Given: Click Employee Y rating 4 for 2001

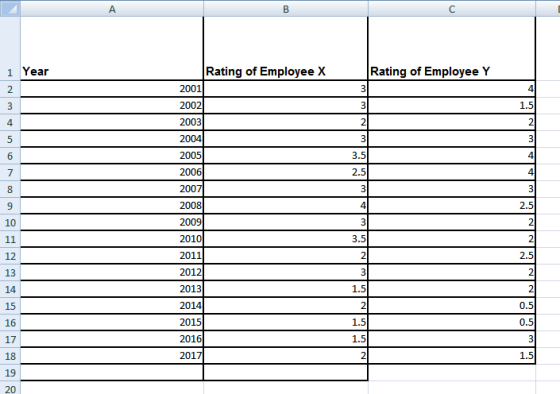Looking at the screenshot, I should pos(452,89).
